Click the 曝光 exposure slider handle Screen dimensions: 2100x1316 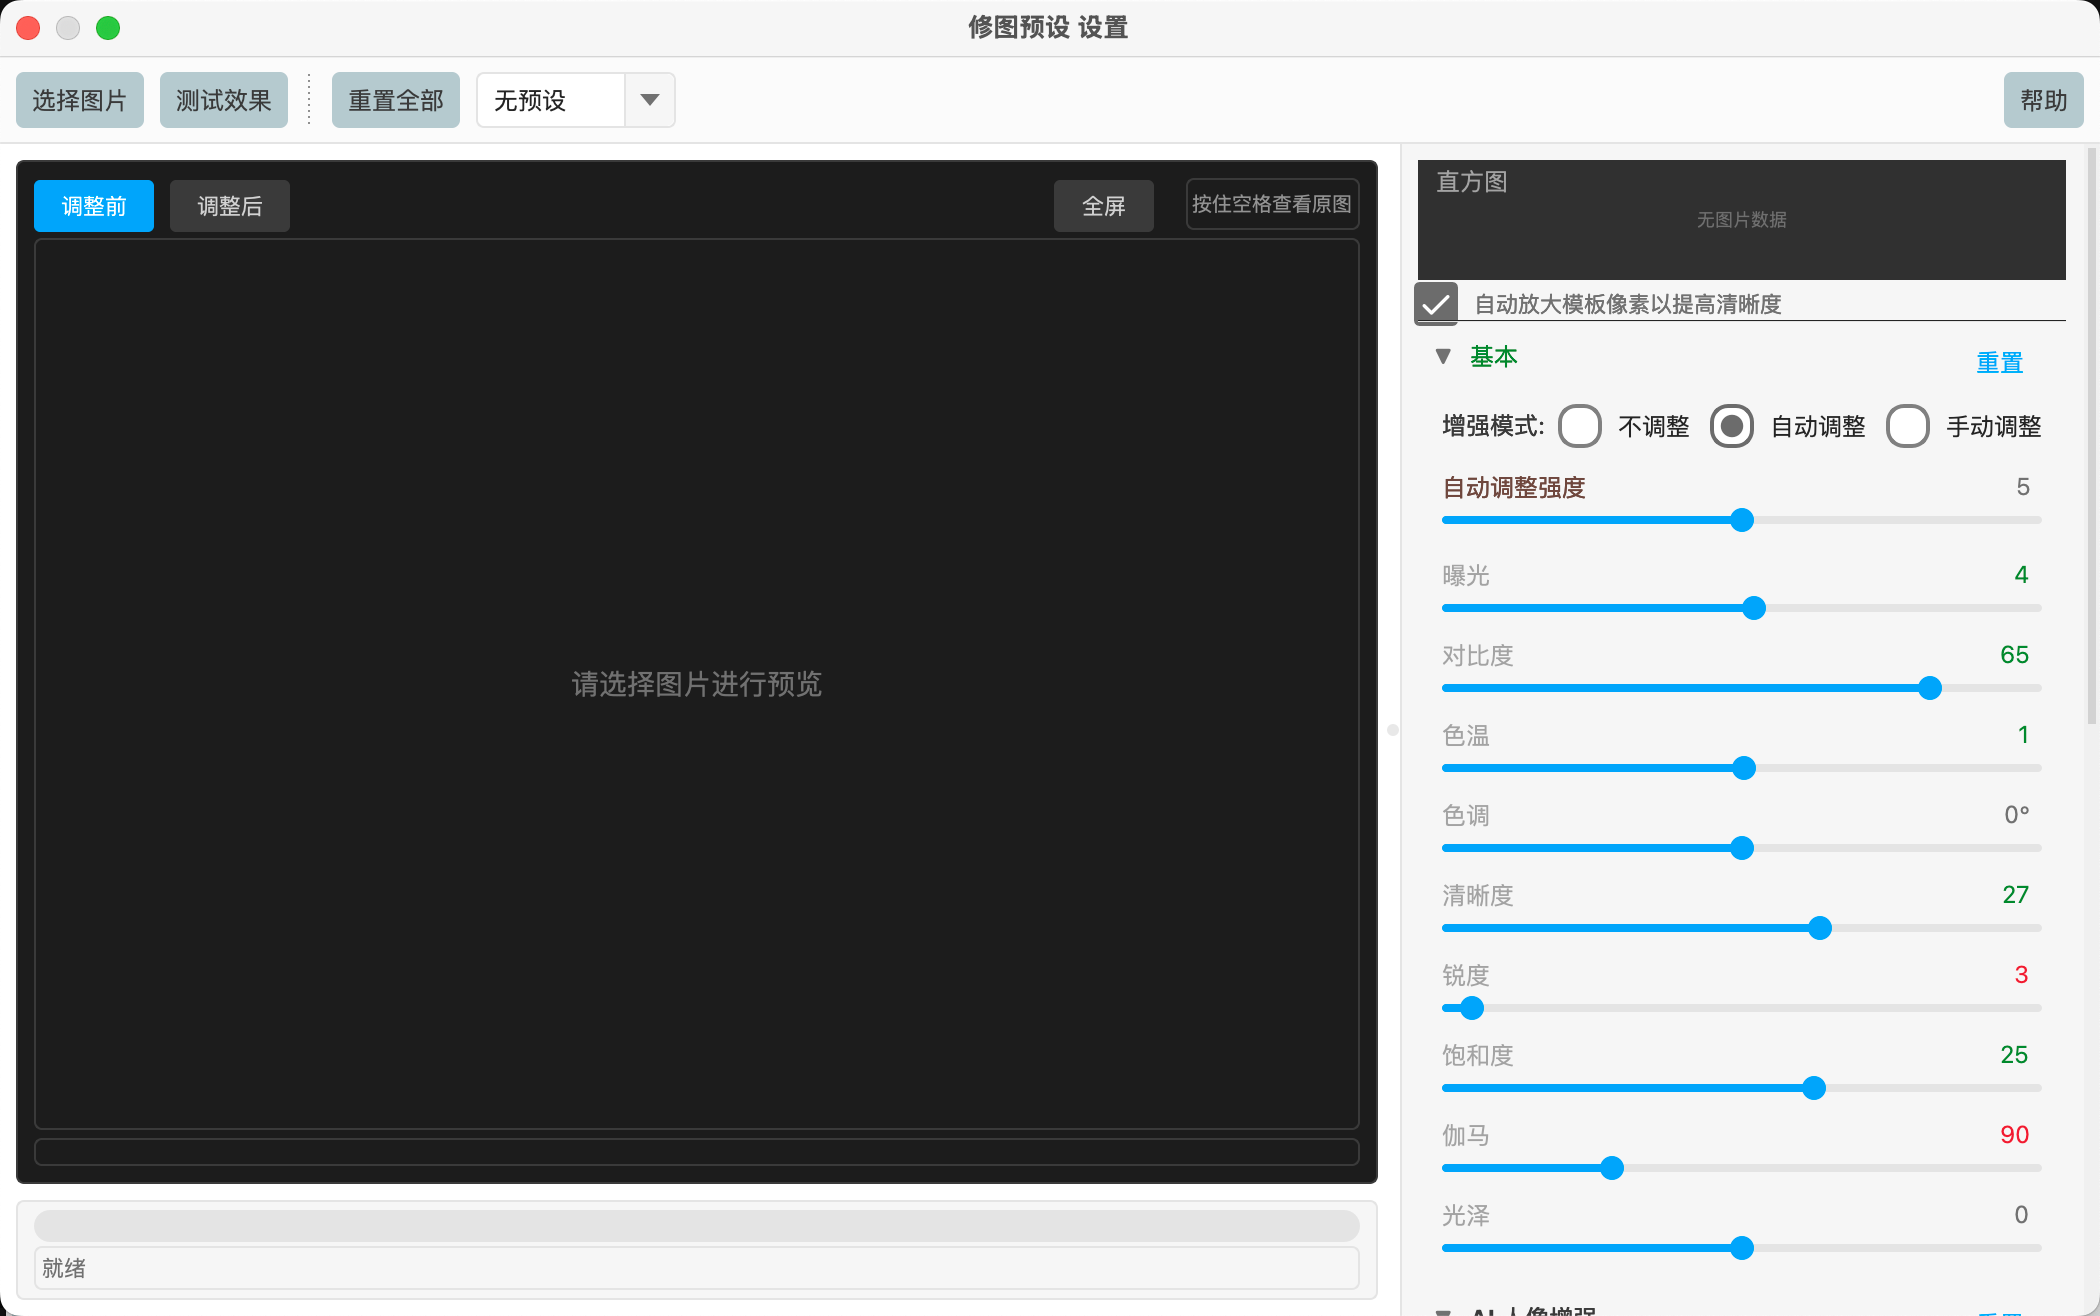(1753, 608)
